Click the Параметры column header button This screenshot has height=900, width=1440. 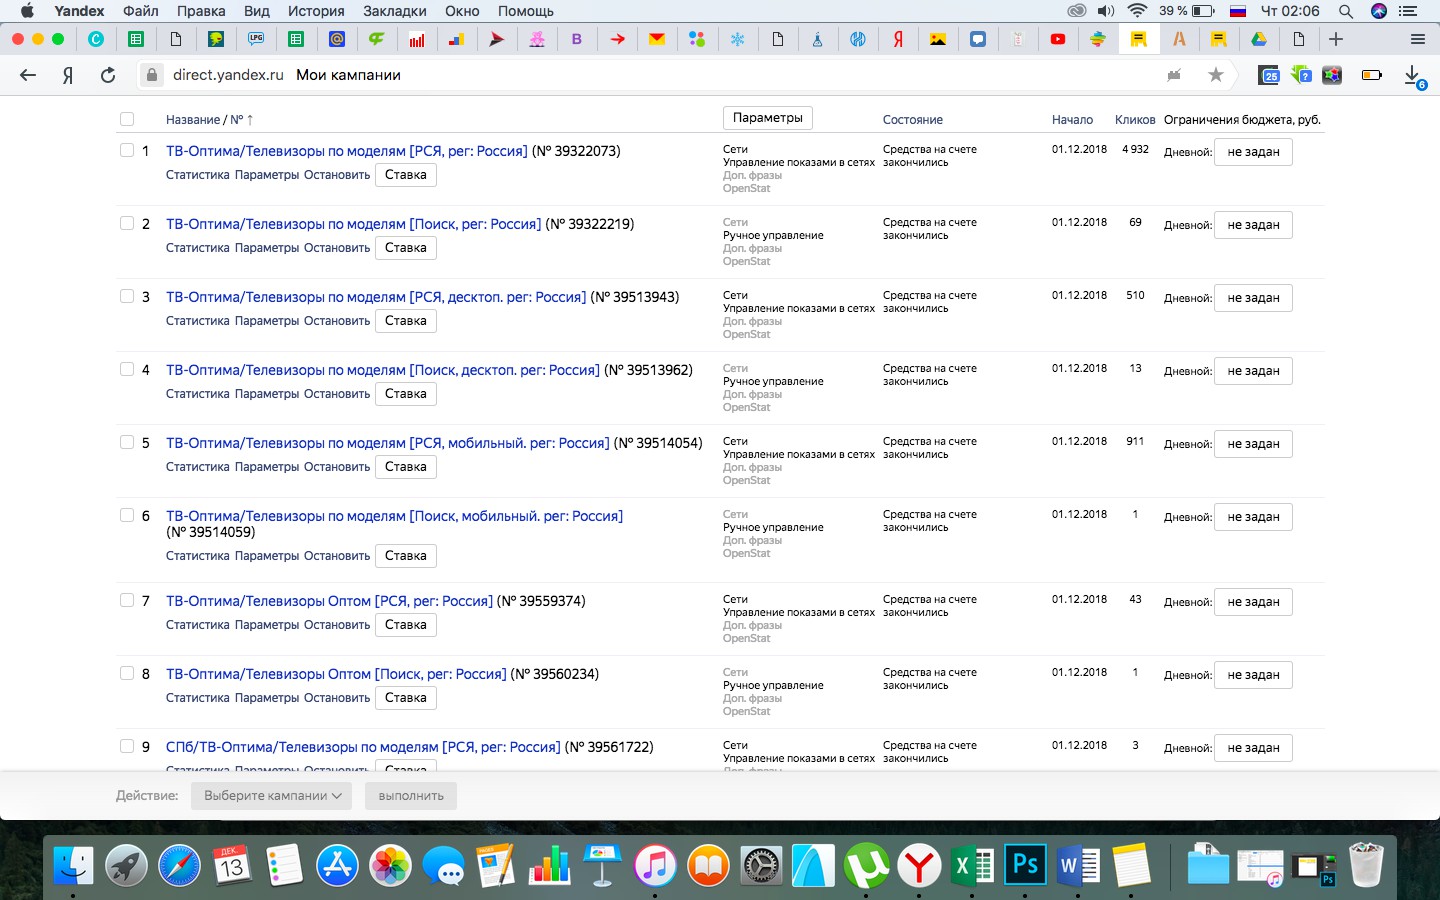pos(768,118)
